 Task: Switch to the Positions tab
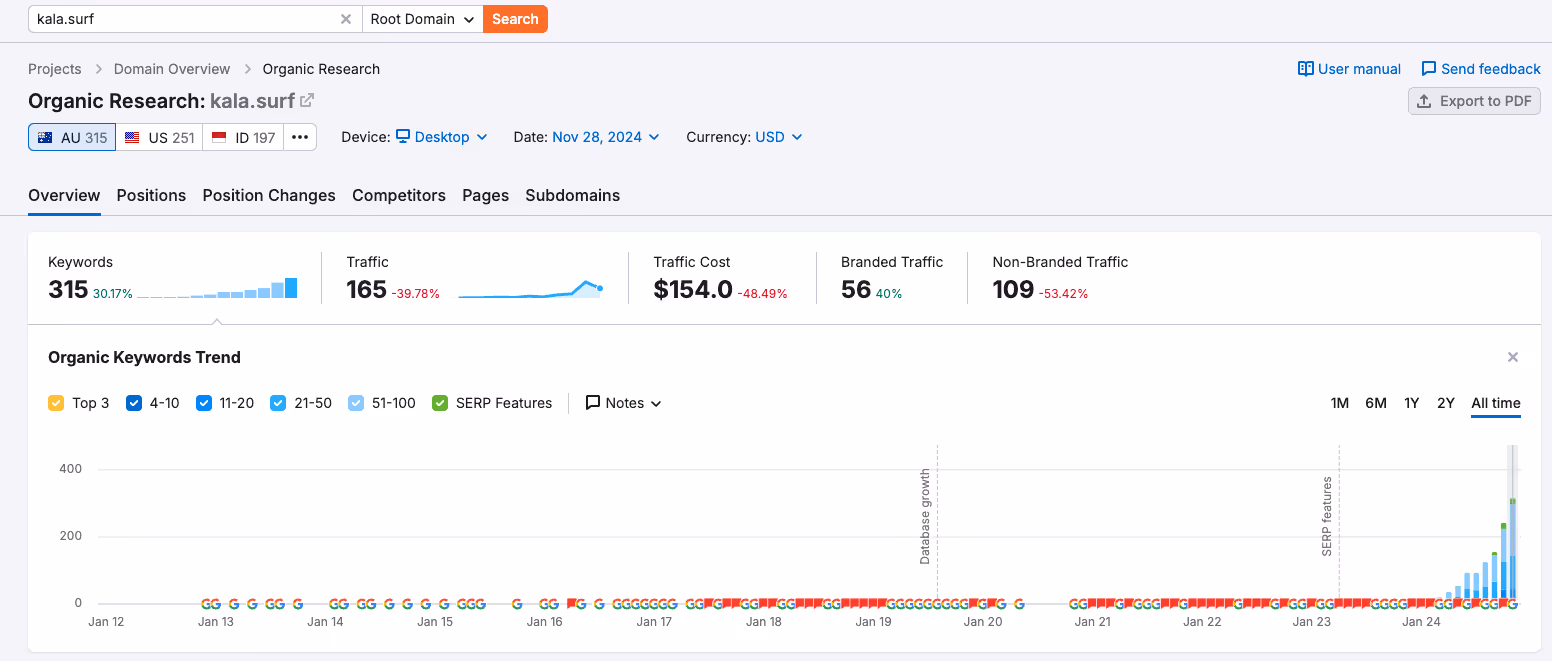(x=151, y=195)
